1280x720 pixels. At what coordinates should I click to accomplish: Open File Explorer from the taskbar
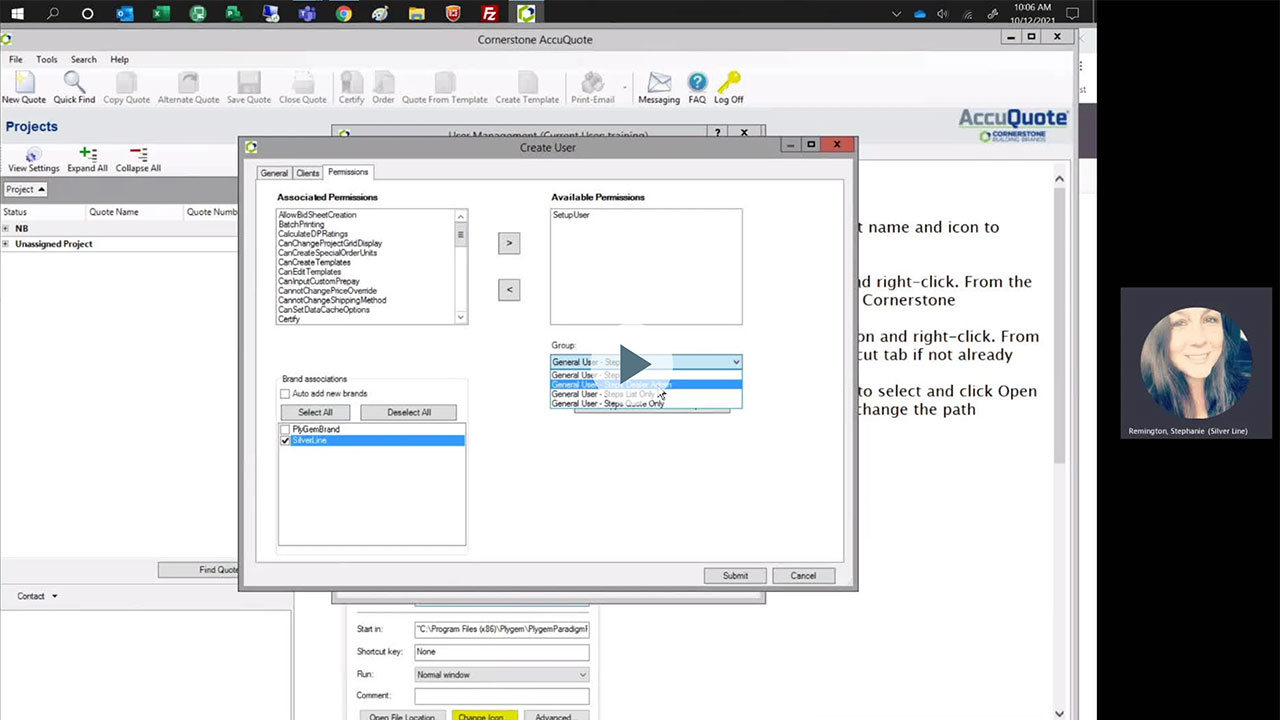coord(416,14)
